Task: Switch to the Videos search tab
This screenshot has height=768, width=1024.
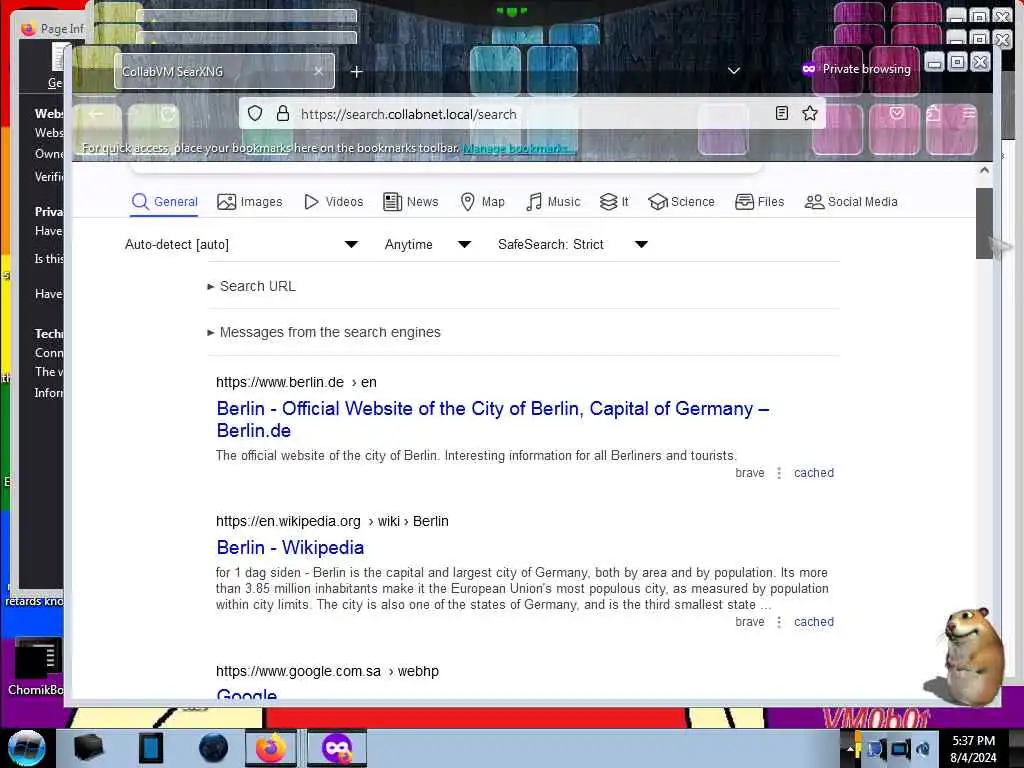Action: [333, 202]
